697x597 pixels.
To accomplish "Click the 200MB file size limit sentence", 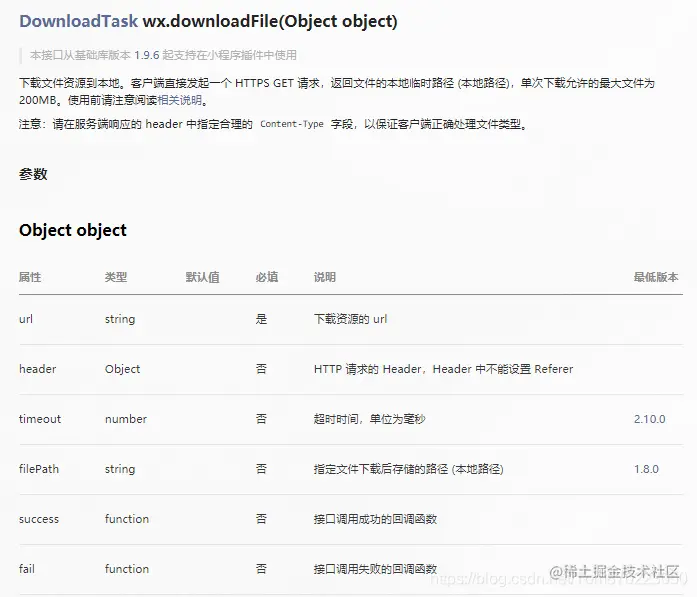I will coord(336,92).
